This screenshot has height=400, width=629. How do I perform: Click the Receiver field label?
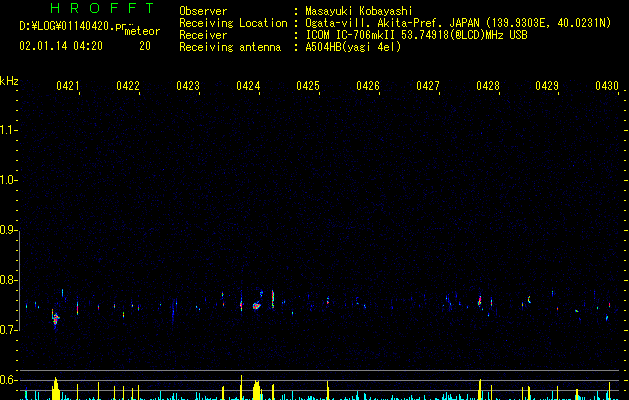[203, 35]
